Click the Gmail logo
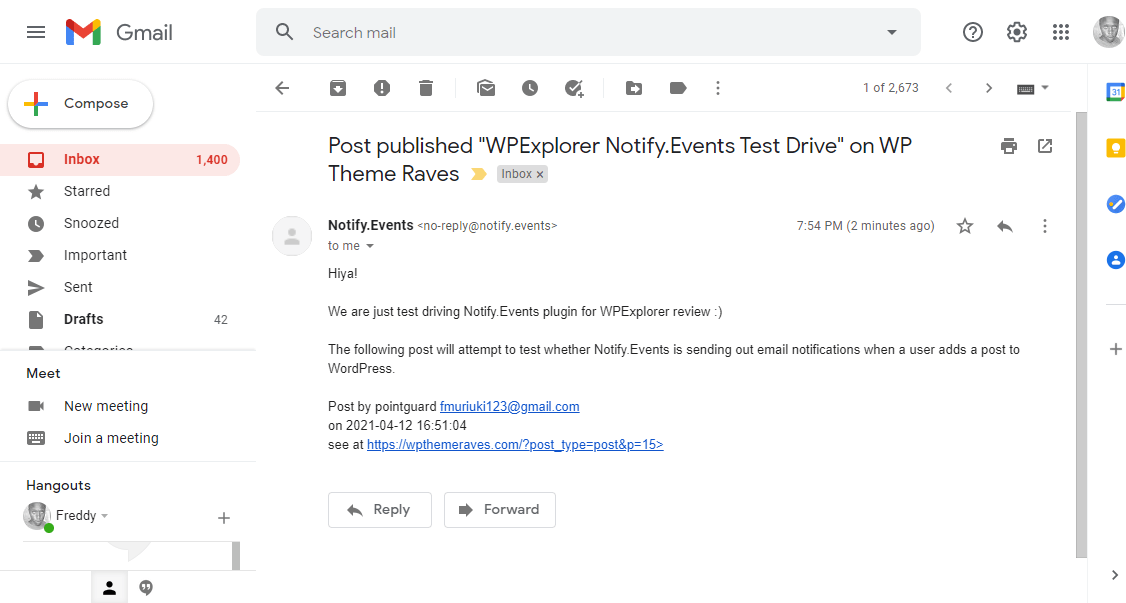 click(x=119, y=32)
